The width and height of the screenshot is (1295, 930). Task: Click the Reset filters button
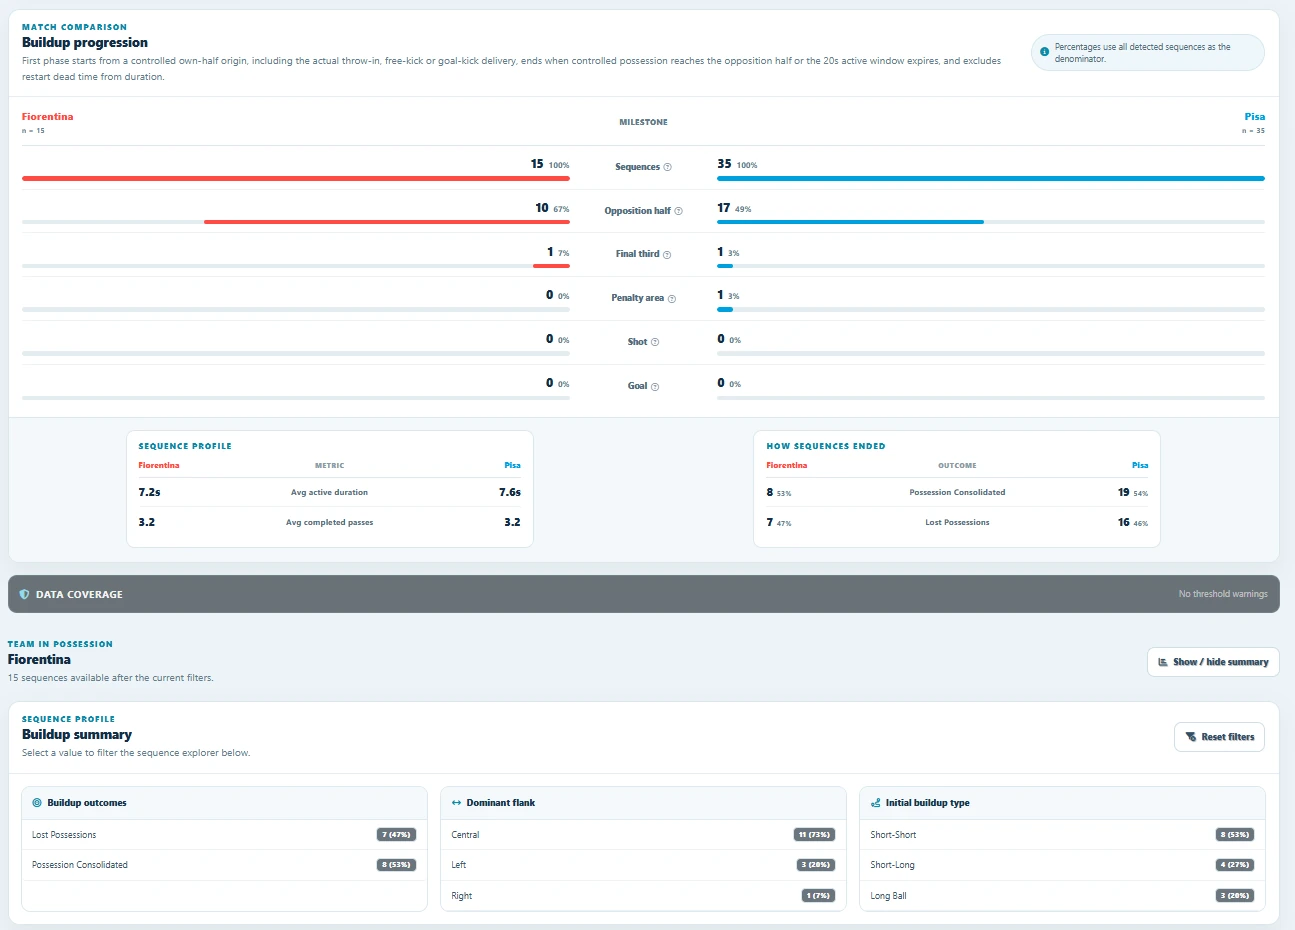(x=1219, y=737)
